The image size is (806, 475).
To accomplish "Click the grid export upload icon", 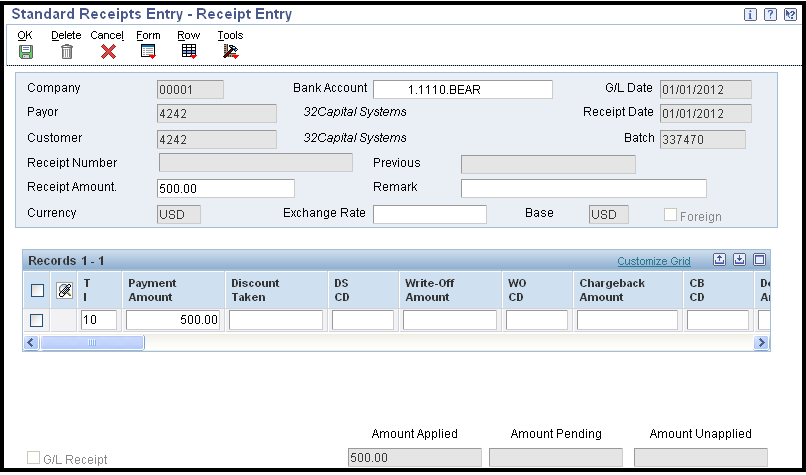I will 720,260.
